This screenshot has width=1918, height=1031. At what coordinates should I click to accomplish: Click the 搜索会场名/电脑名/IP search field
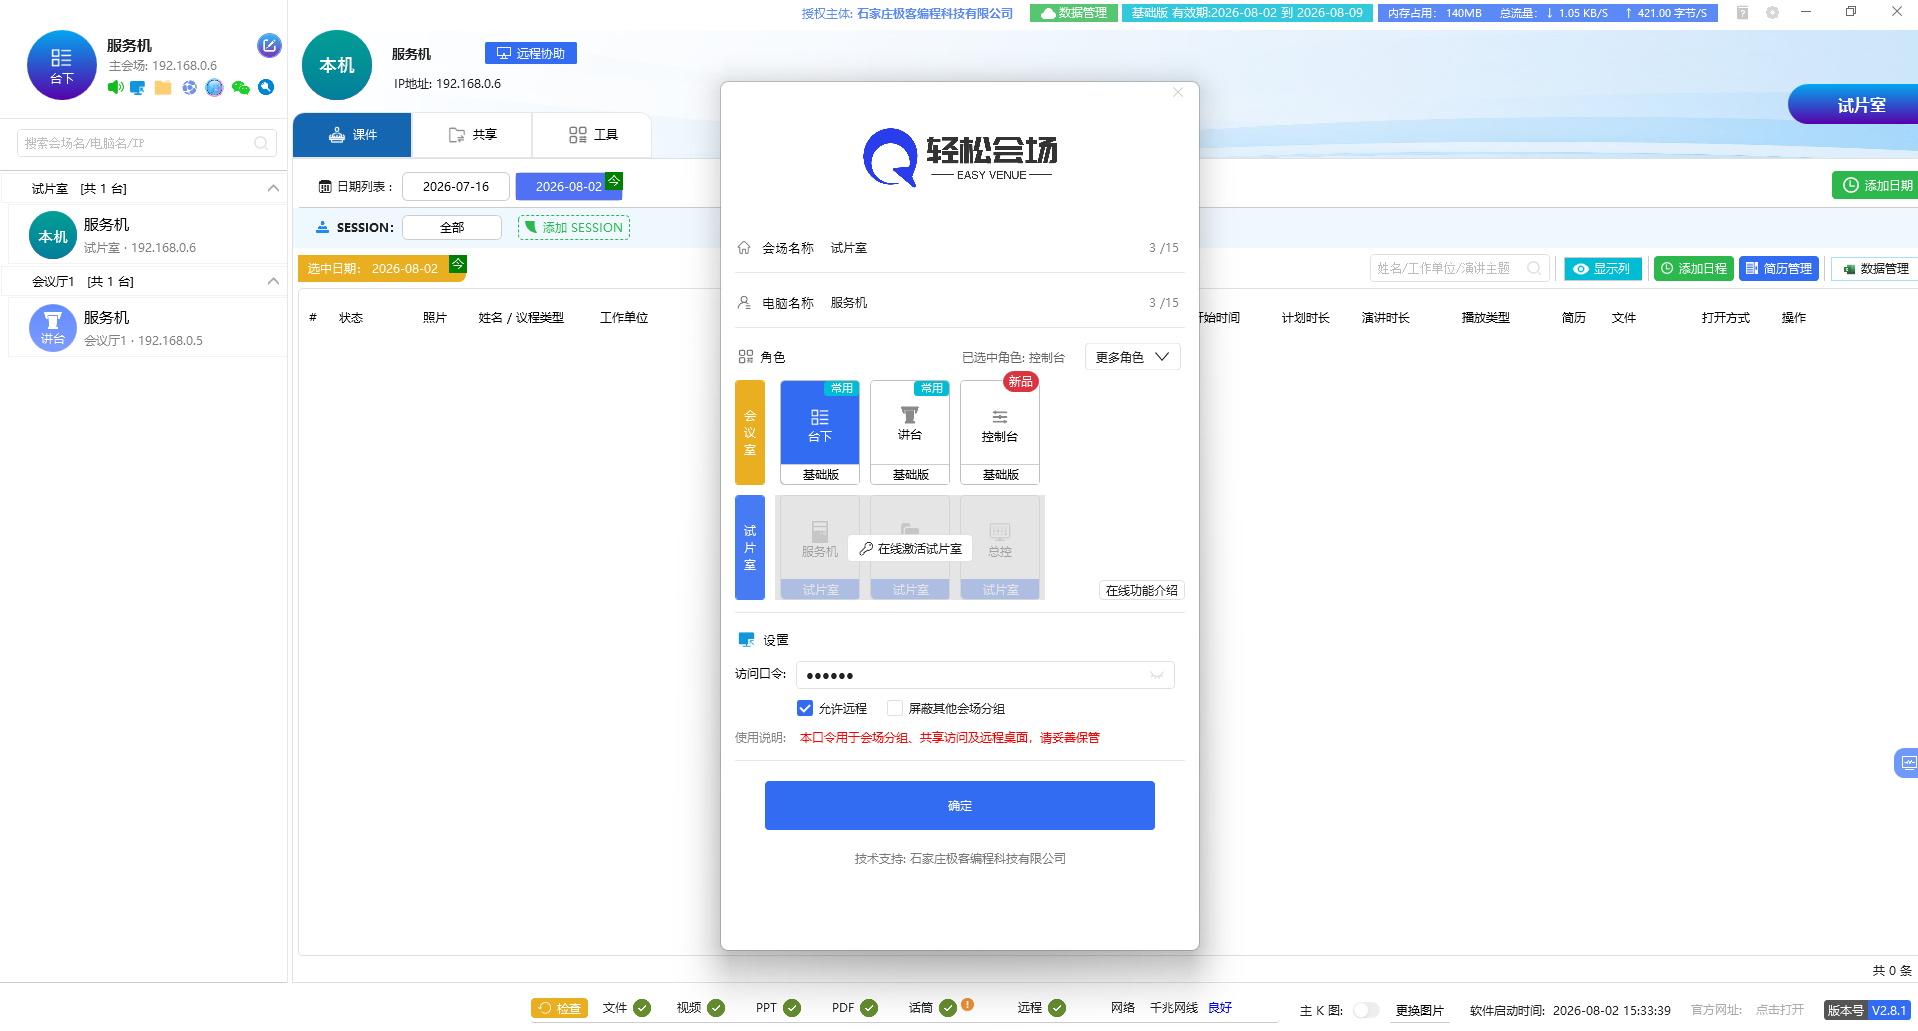tap(146, 143)
